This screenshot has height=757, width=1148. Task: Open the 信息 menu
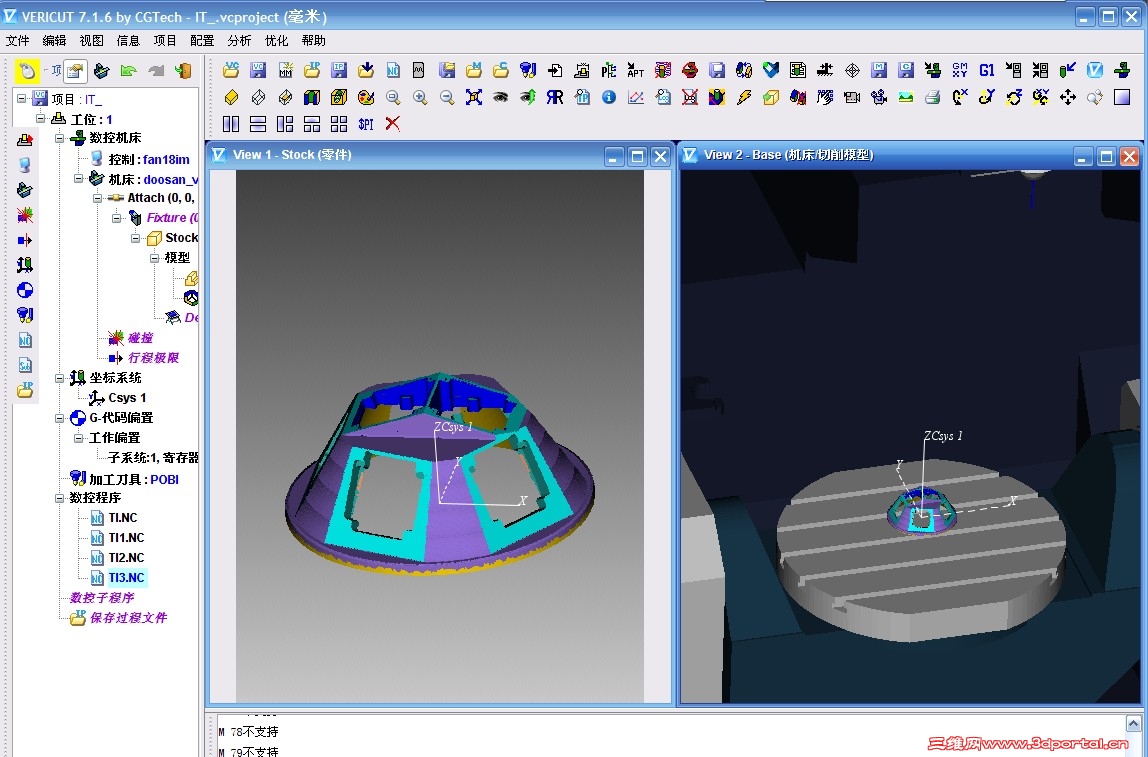click(128, 40)
